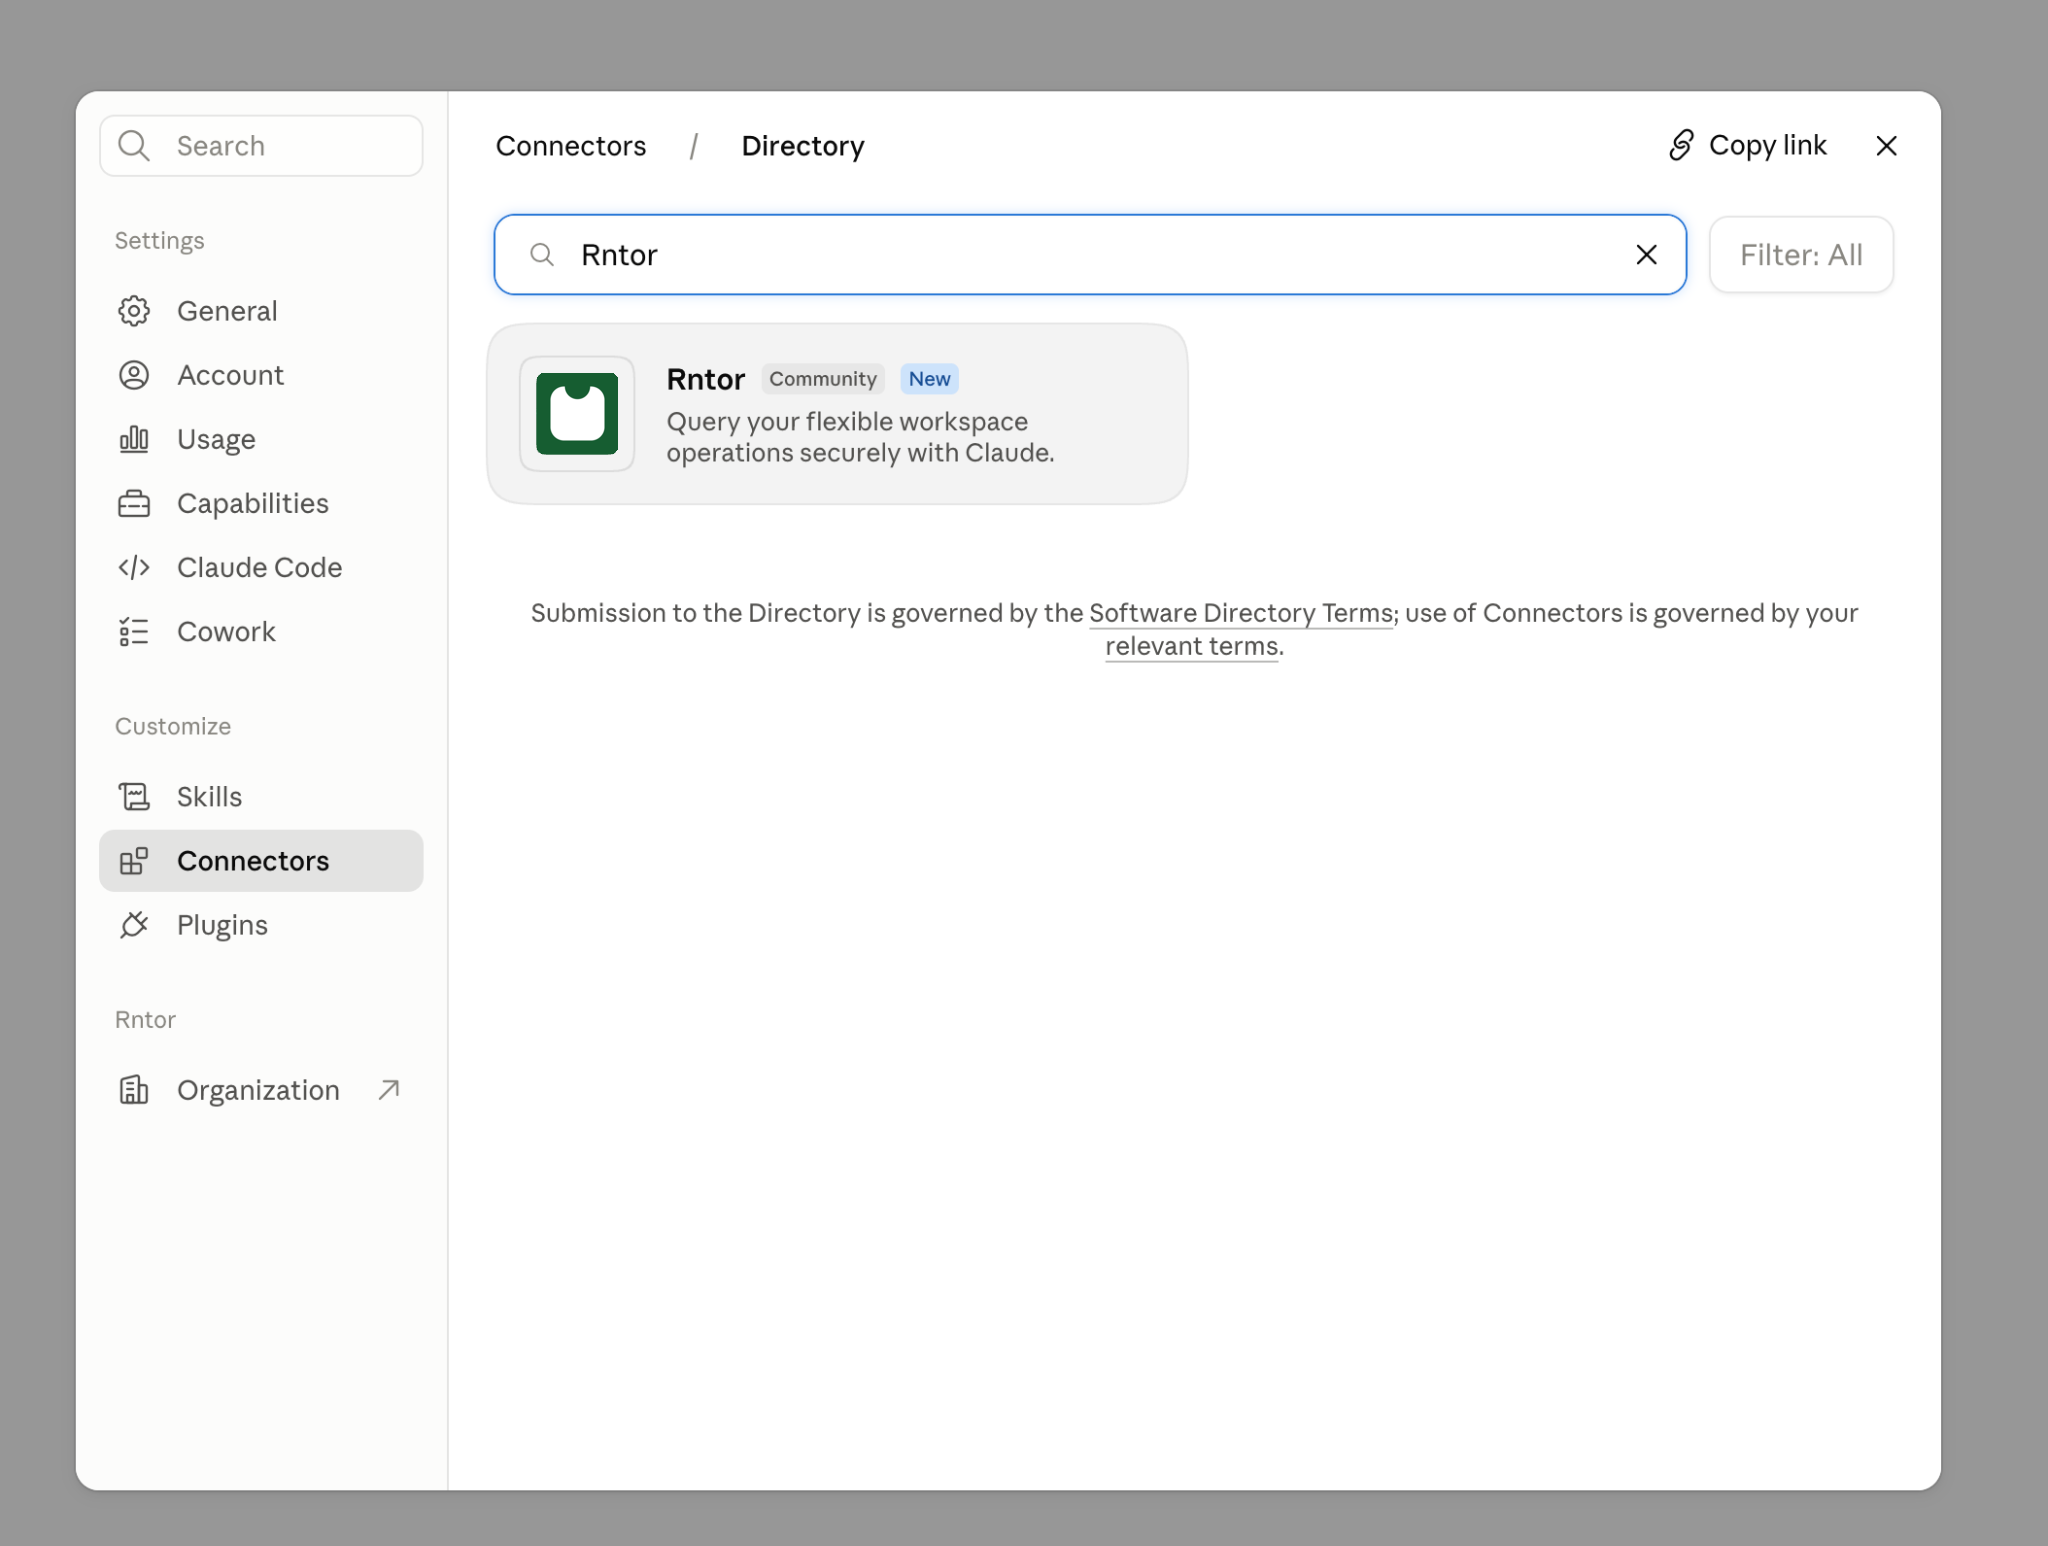Open the Skills page
Screen dimensions: 2048x1546
(x=261, y=796)
